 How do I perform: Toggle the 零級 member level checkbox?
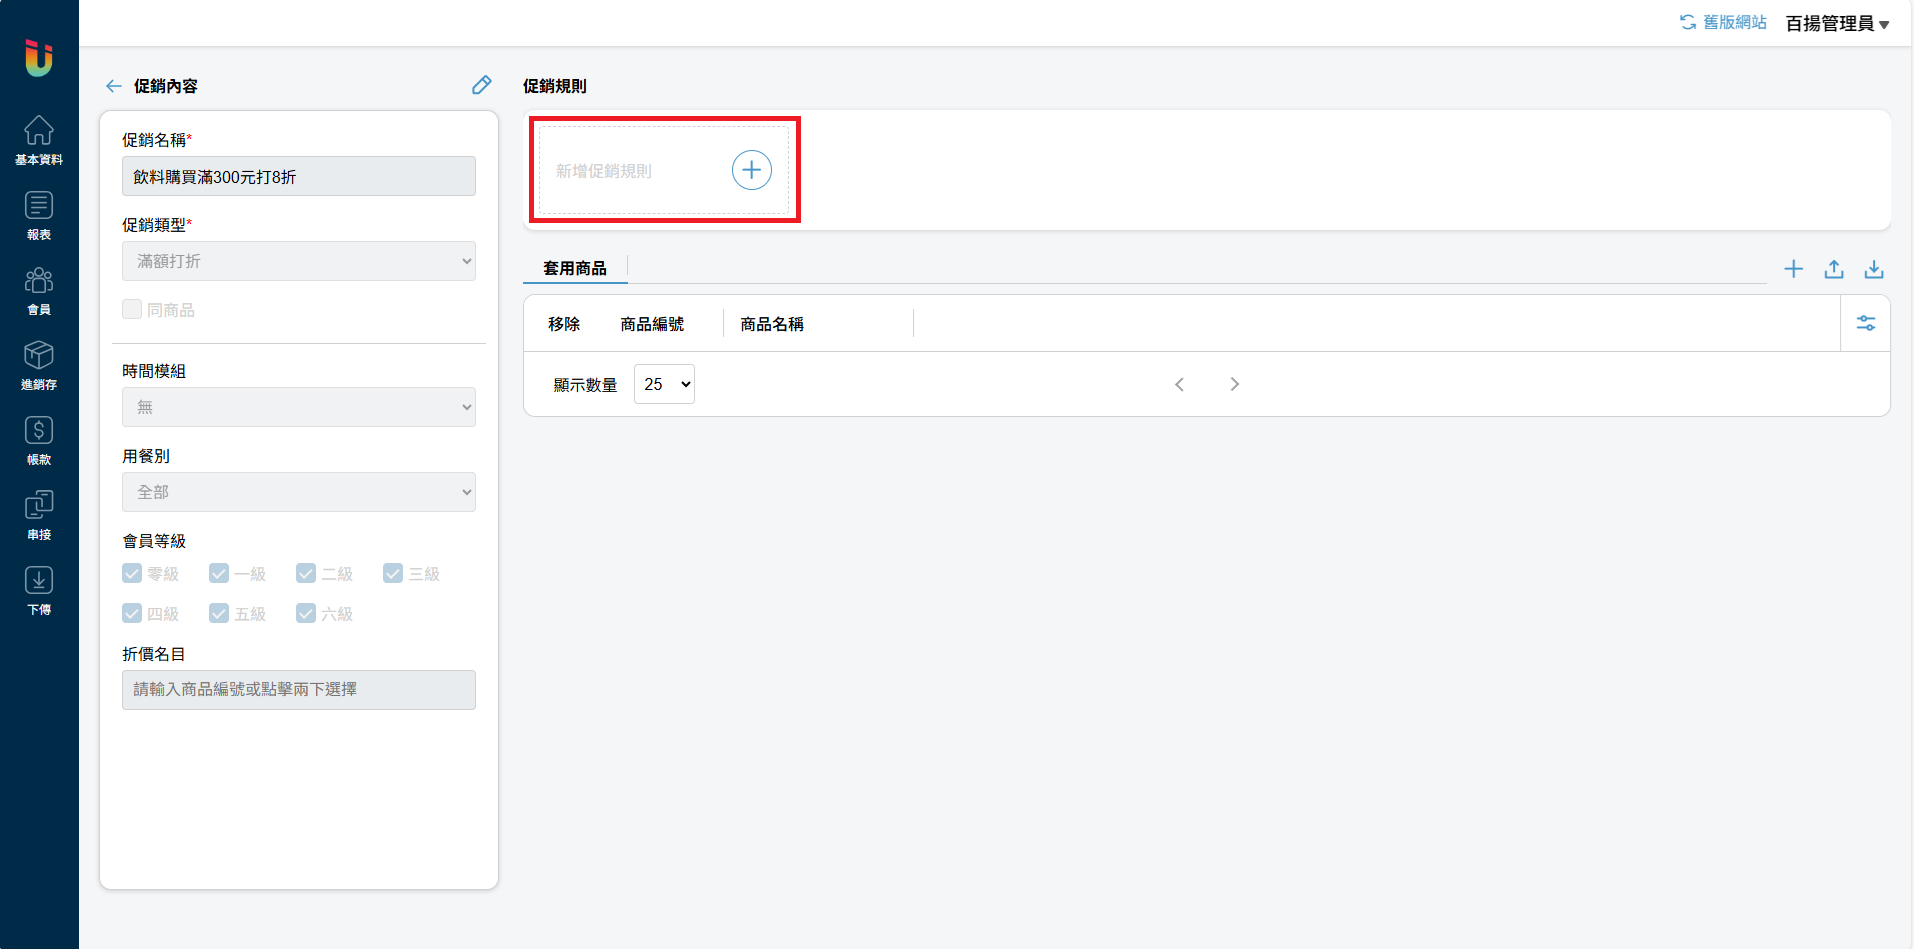[132, 573]
